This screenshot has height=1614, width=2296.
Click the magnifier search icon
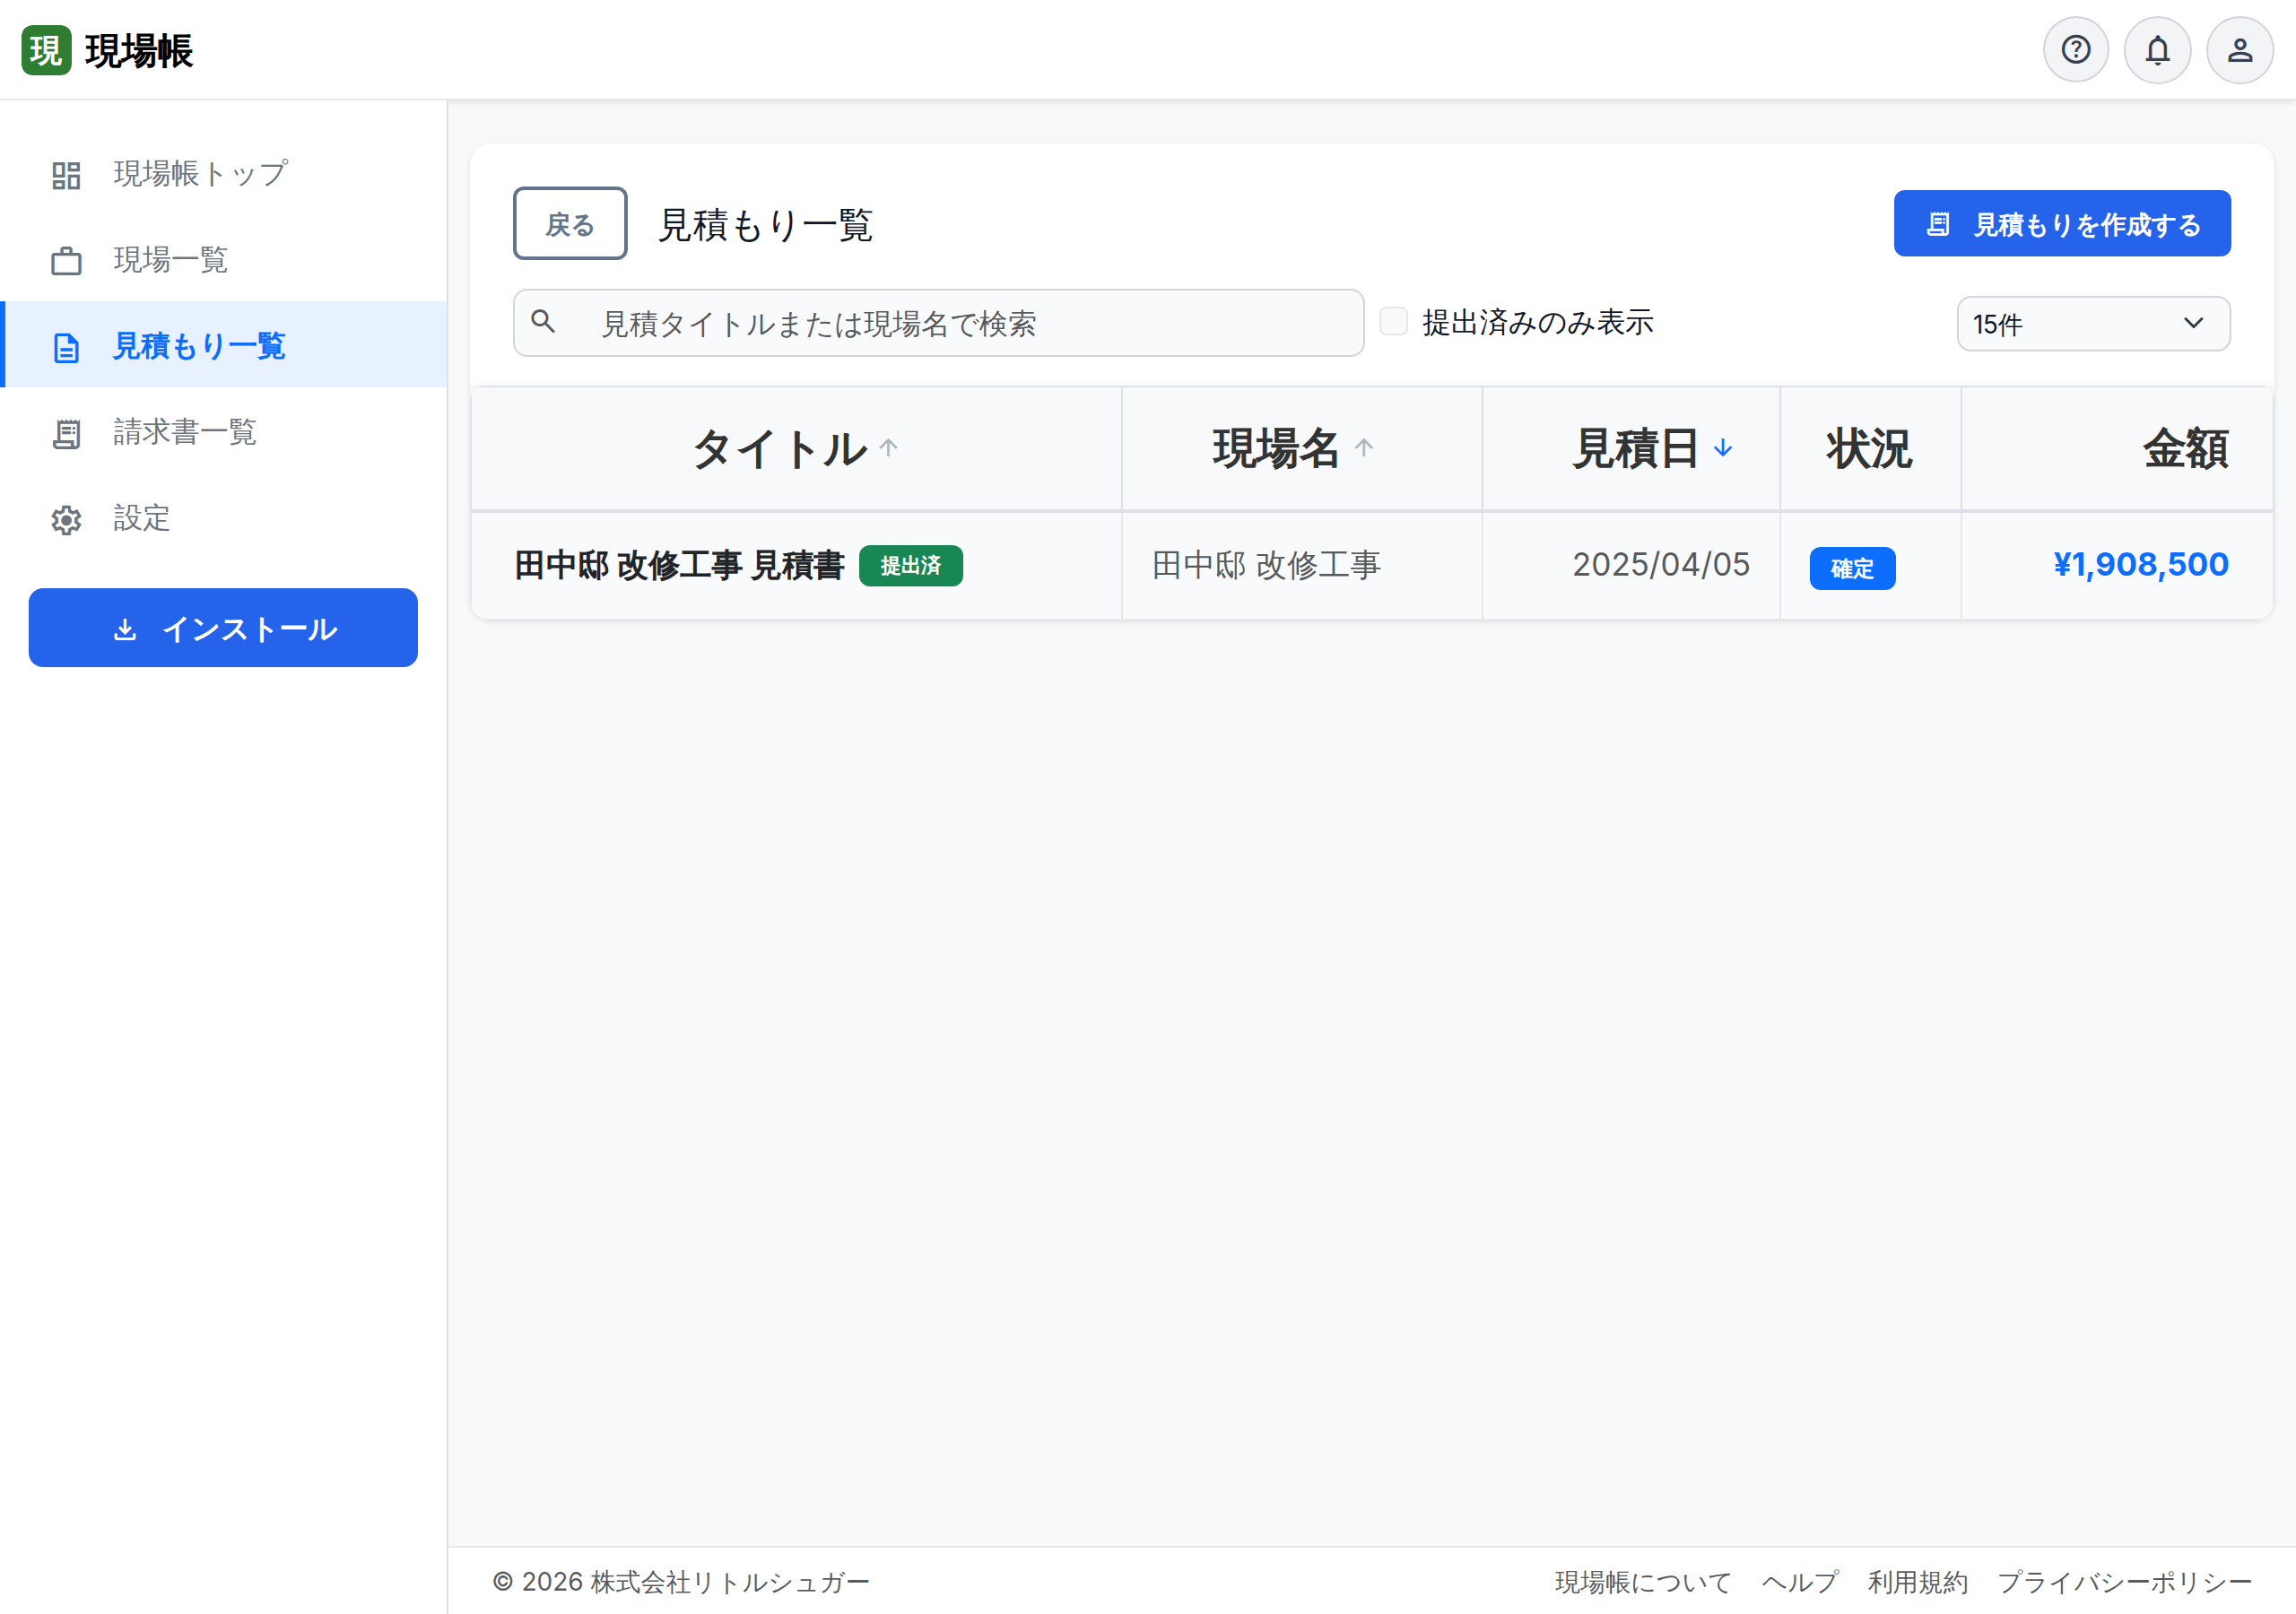543,321
